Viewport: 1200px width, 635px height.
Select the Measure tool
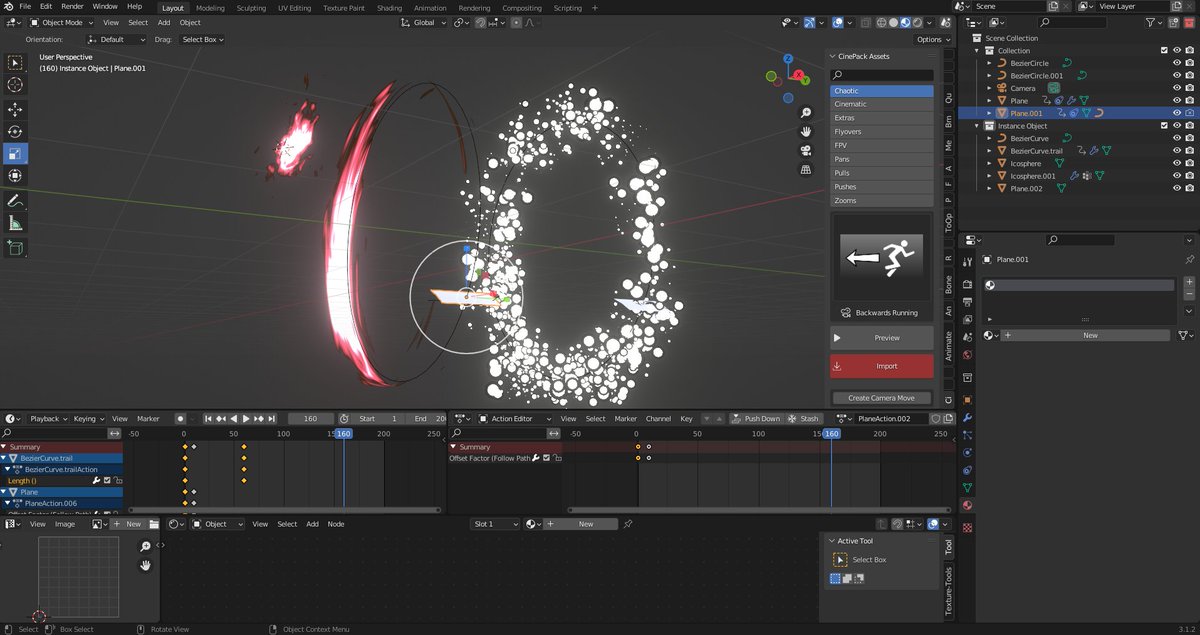[x=15, y=223]
